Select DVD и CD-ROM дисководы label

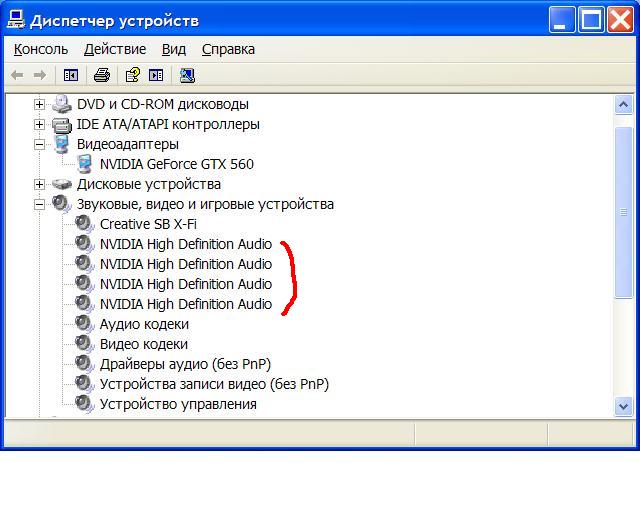tap(162, 104)
